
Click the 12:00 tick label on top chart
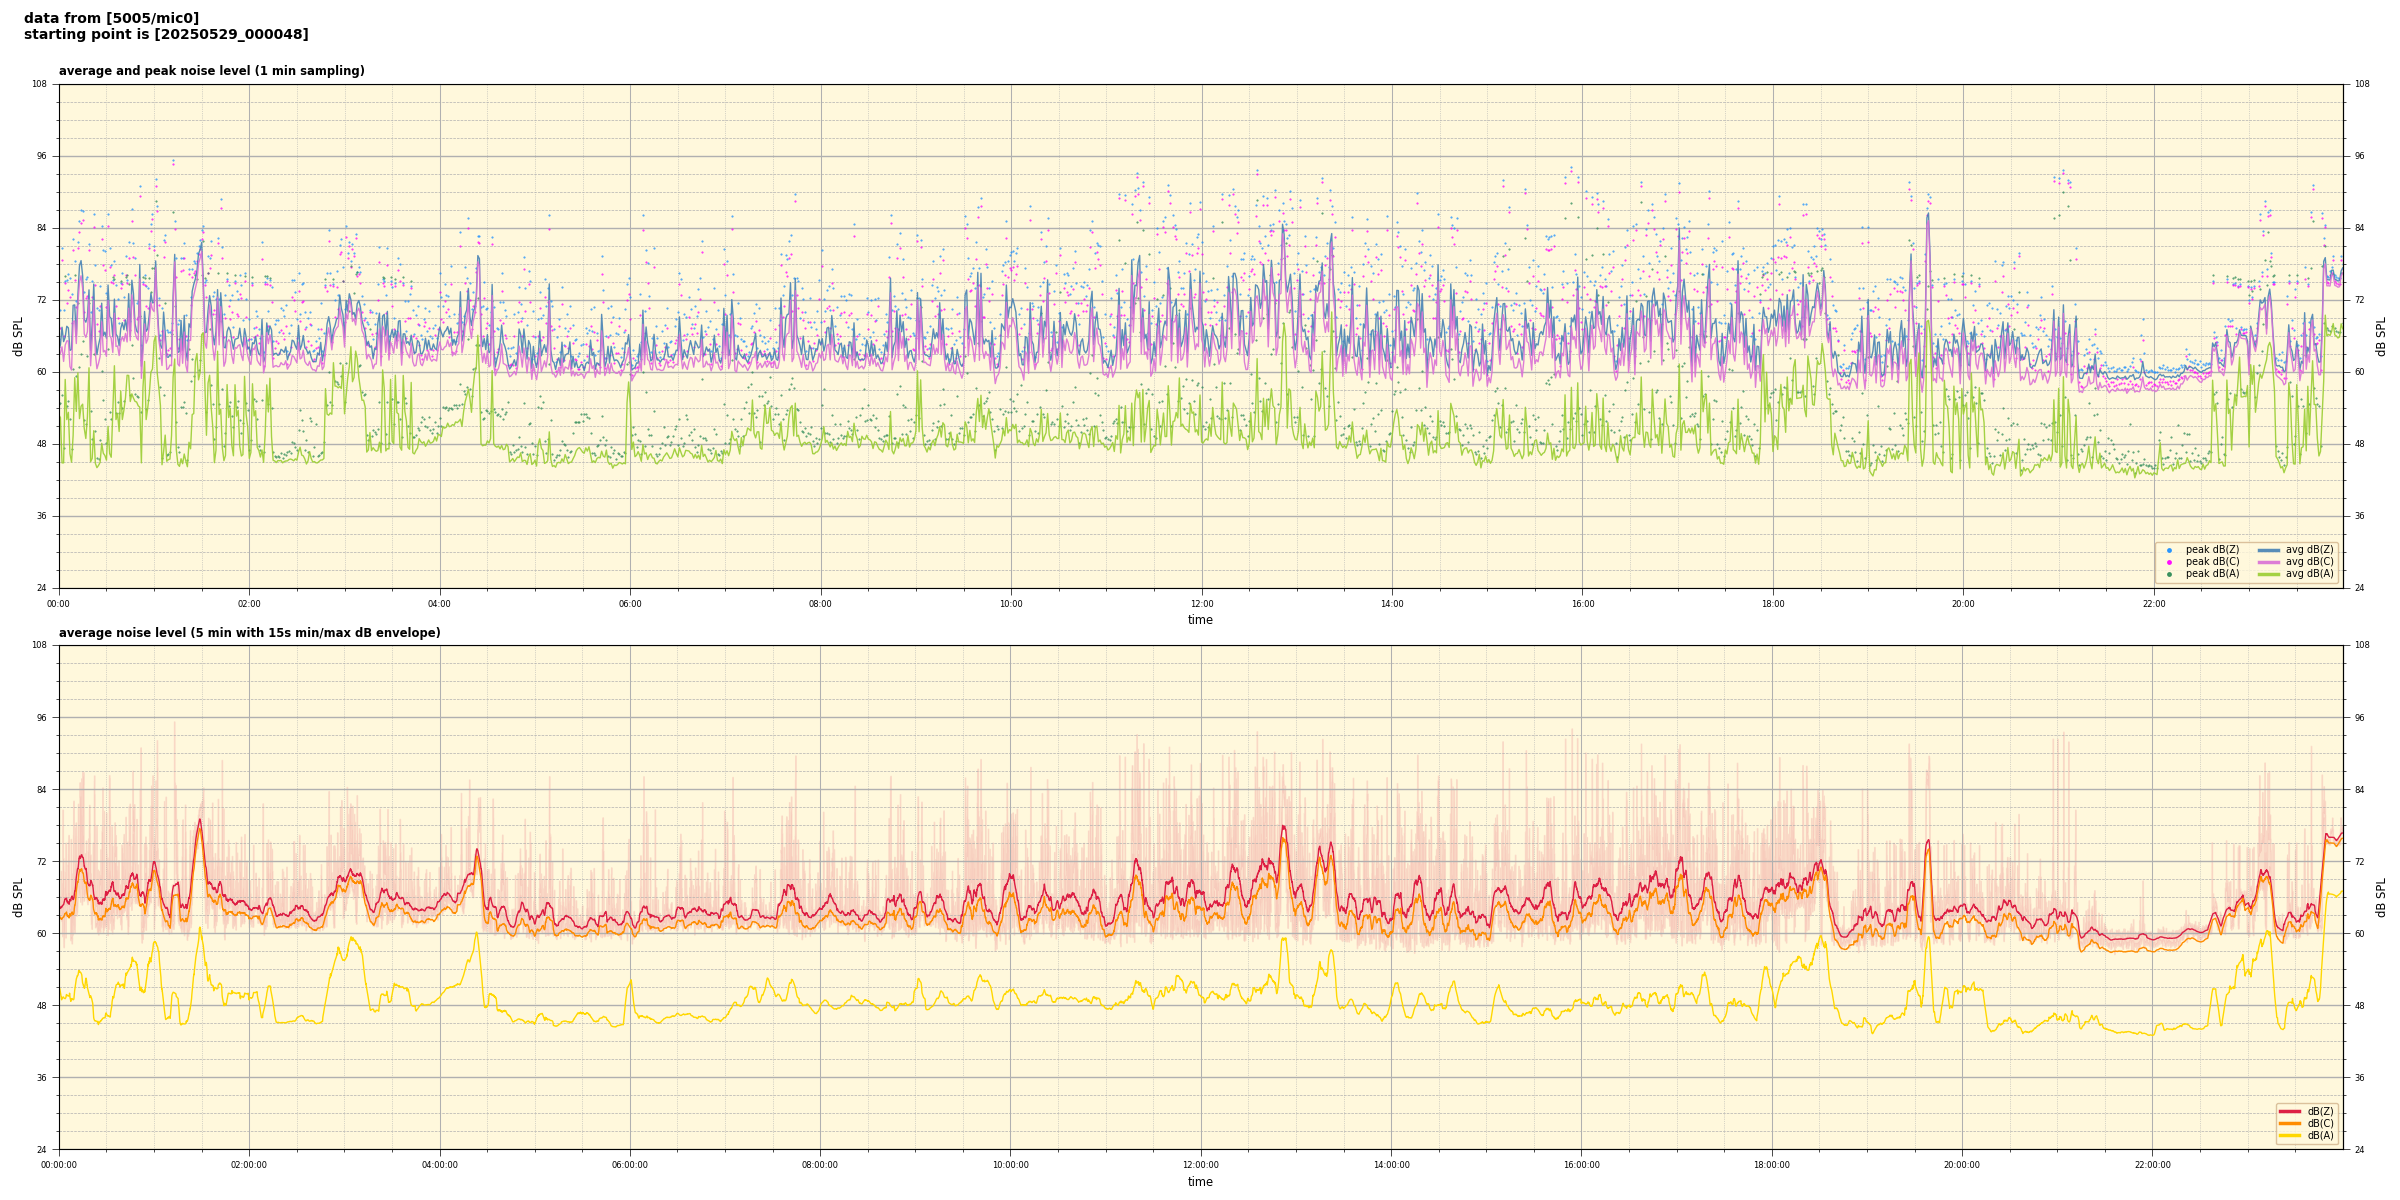(x=1201, y=604)
